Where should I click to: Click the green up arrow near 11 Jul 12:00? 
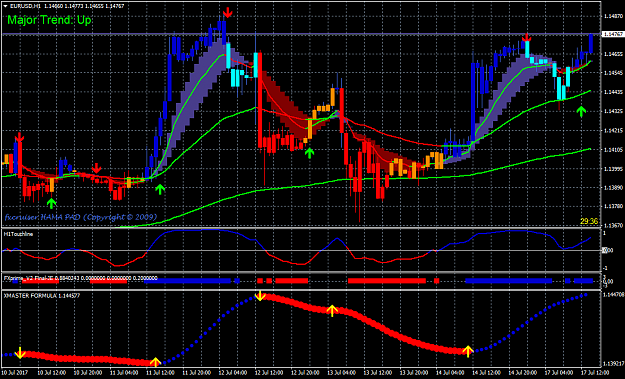pyautogui.click(x=160, y=189)
